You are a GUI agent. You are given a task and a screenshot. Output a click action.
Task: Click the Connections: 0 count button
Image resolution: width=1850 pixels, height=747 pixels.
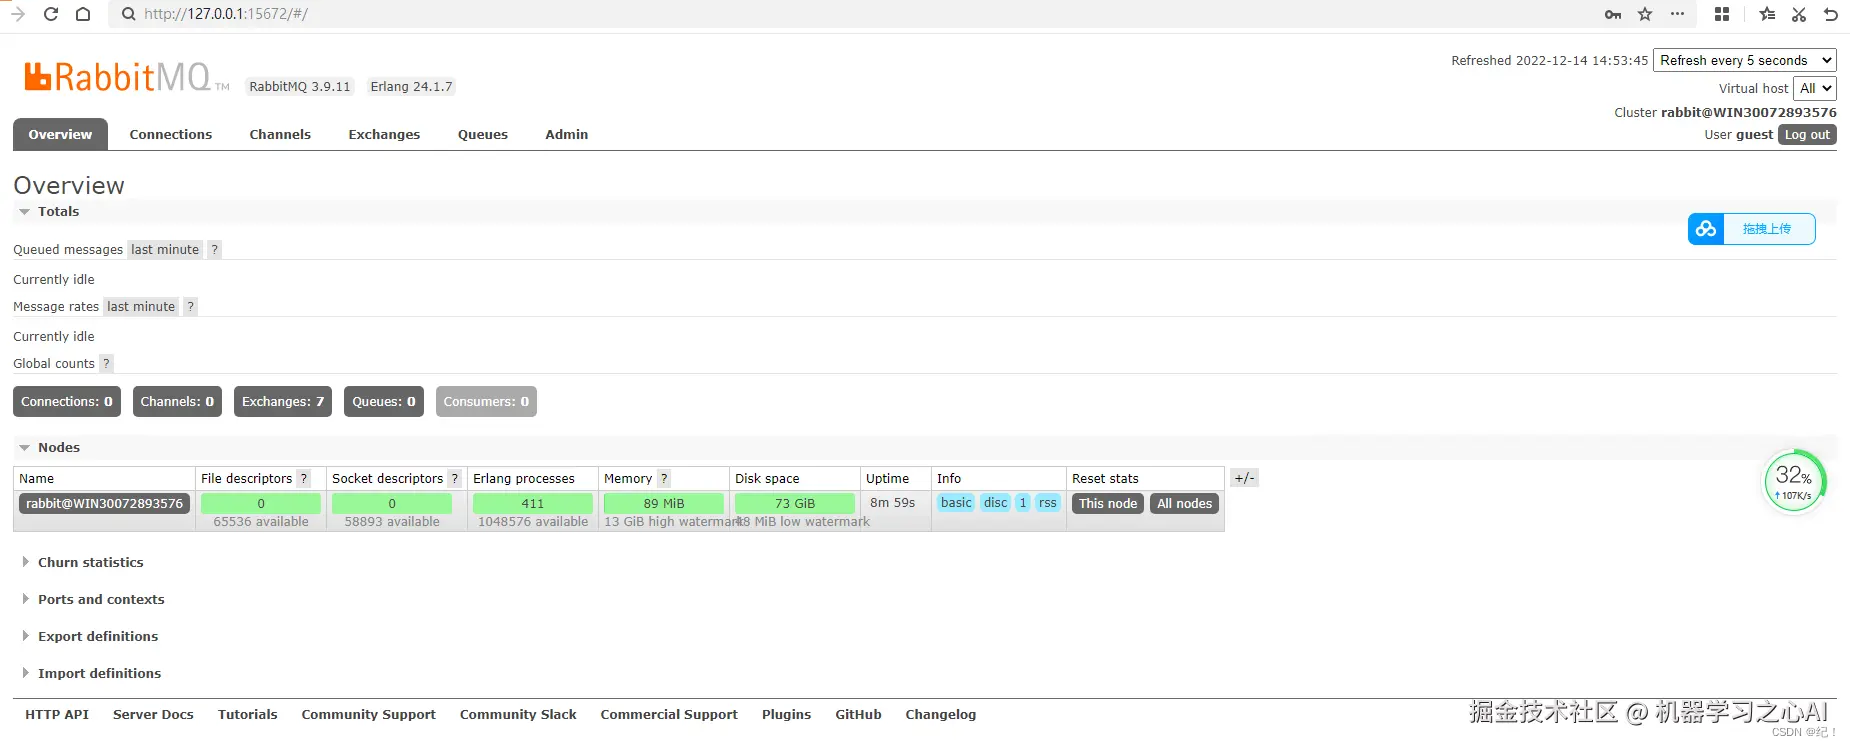tap(67, 402)
